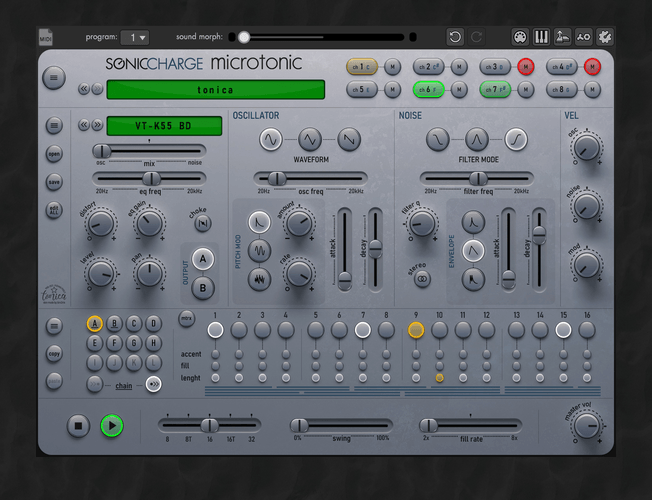The image size is (652, 500).
Task: Click the osc/noise mix slider handle
Action: 101,151
